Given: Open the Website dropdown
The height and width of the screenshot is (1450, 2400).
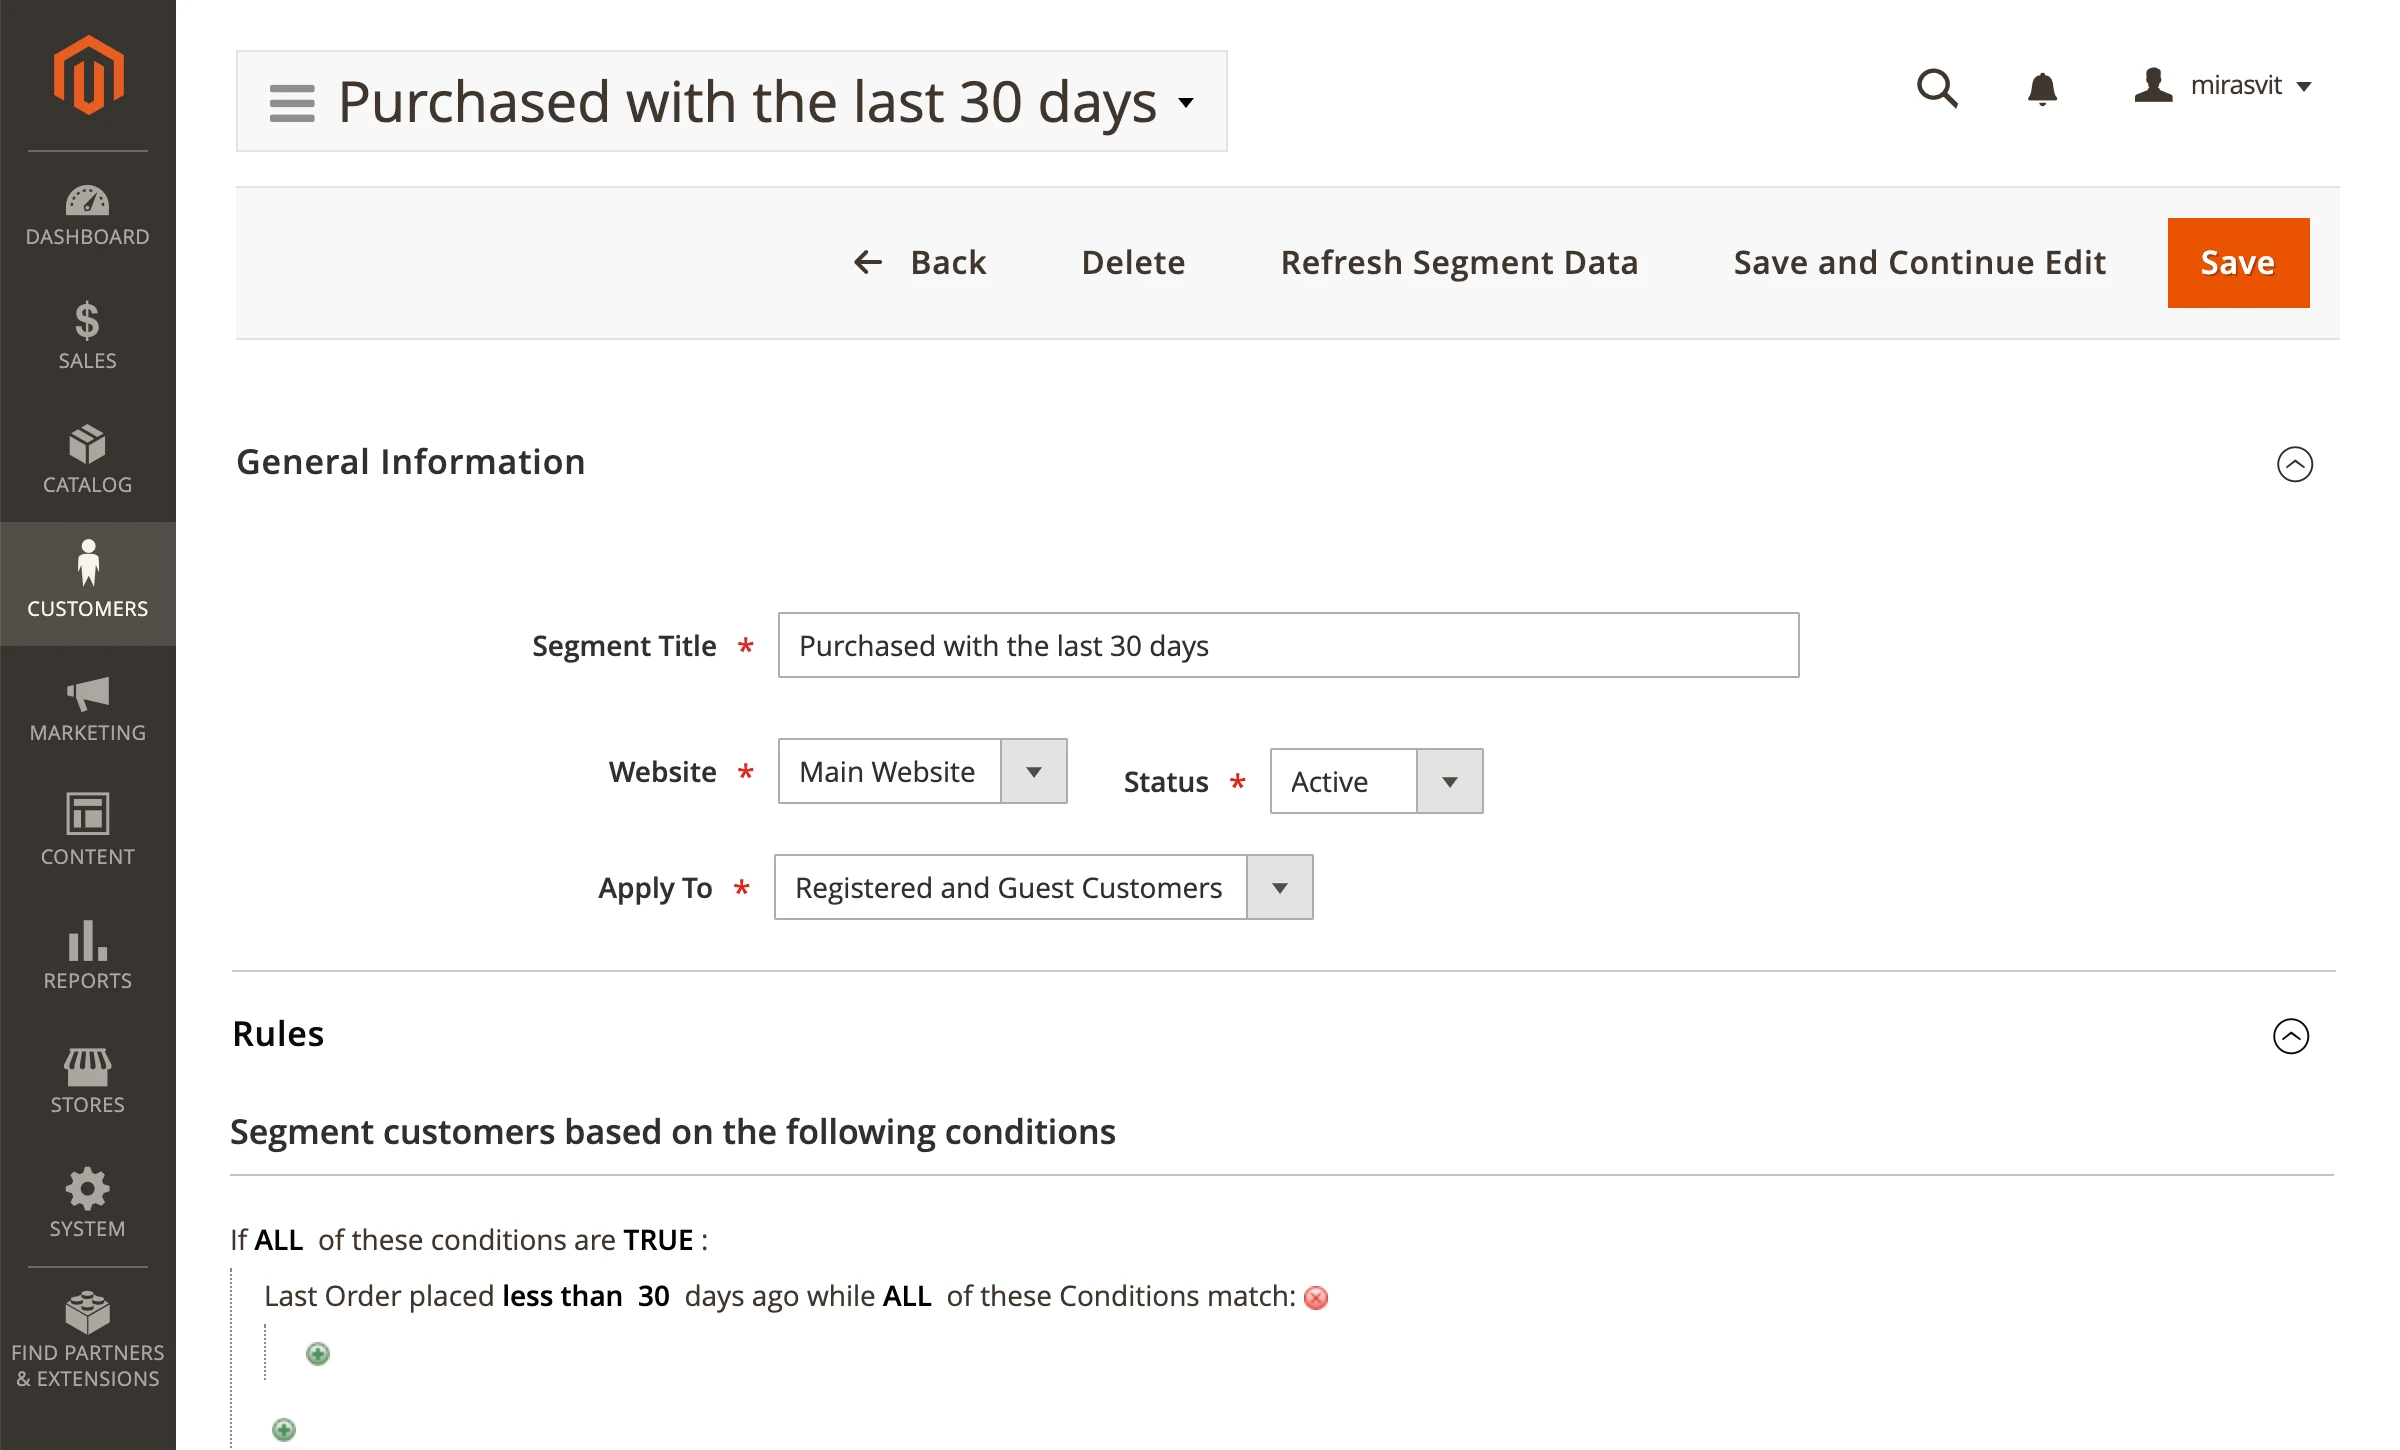Looking at the screenshot, I should point(922,771).
